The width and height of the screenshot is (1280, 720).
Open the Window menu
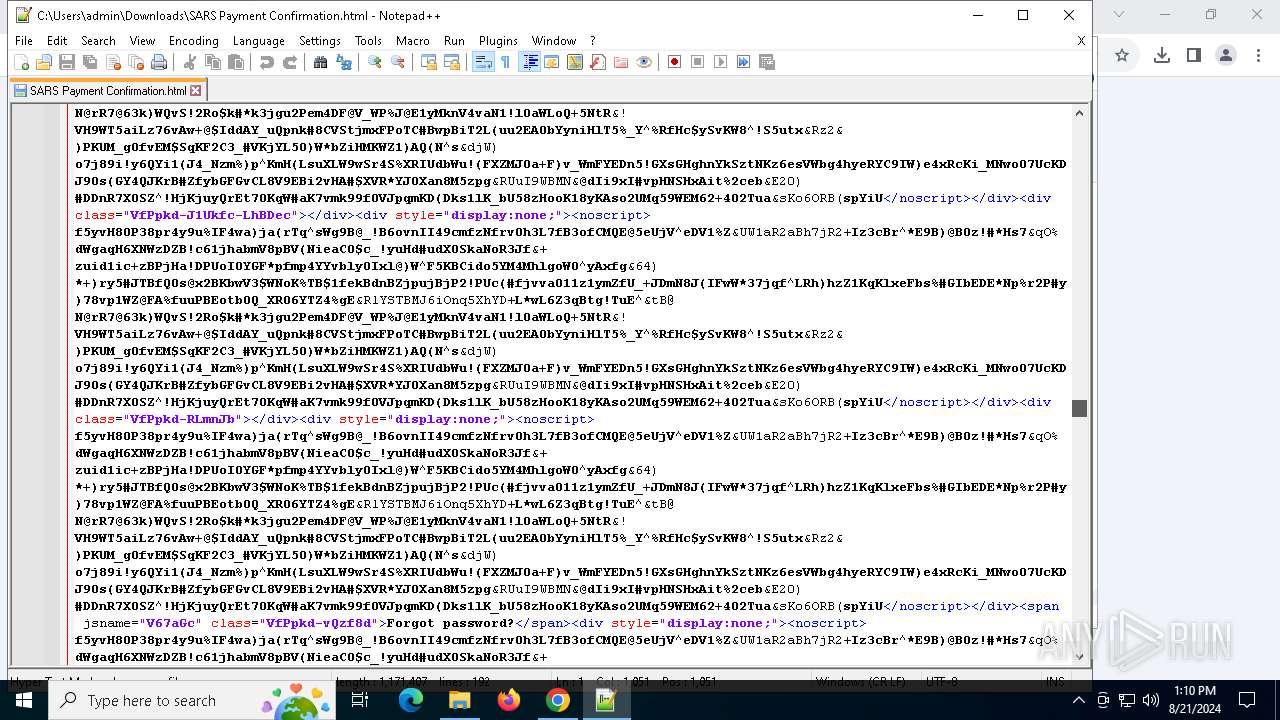(554, 41)
